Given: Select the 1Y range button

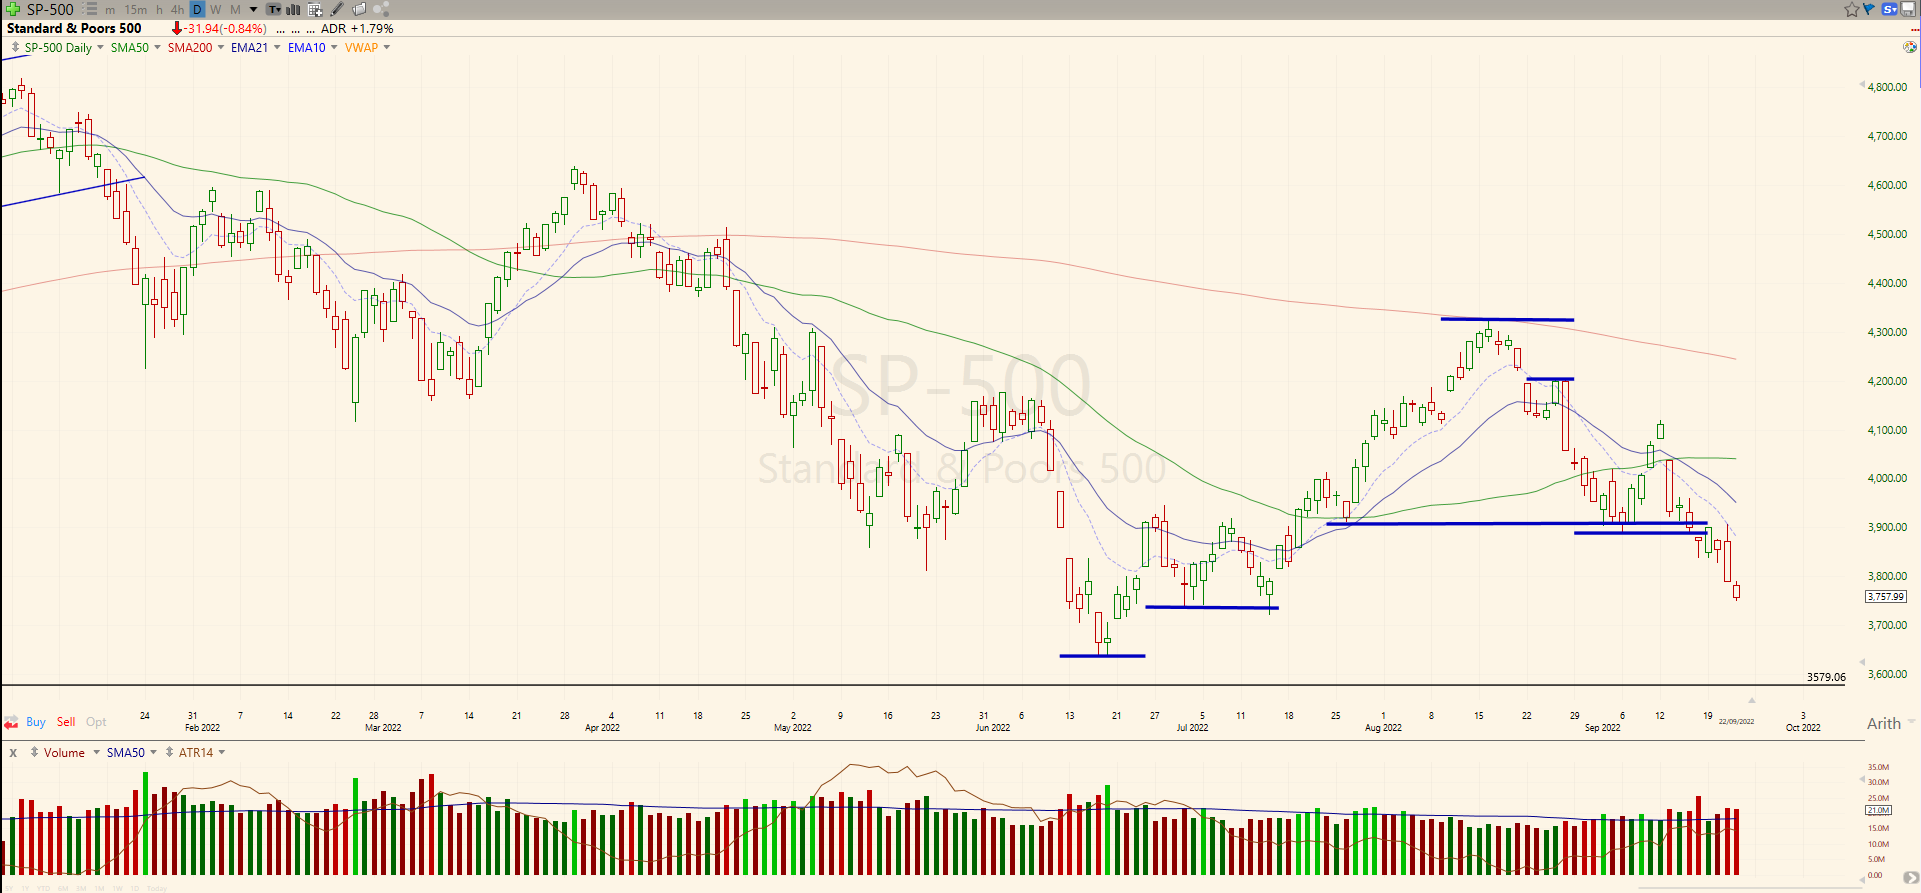Looking at the screenshot, I should click(x=25, y=888).
